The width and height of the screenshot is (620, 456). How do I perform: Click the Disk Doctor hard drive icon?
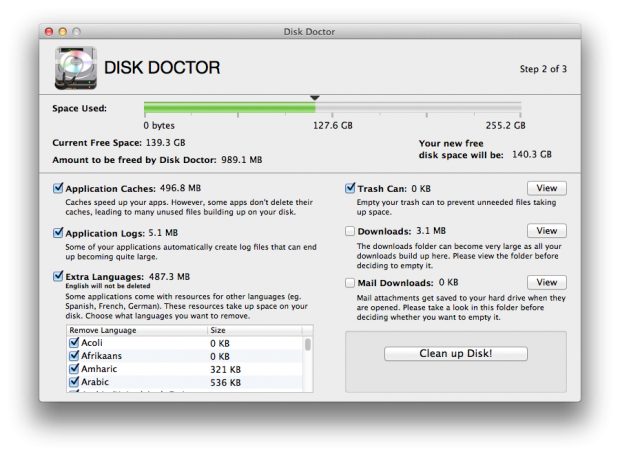[x=76, y=68]
